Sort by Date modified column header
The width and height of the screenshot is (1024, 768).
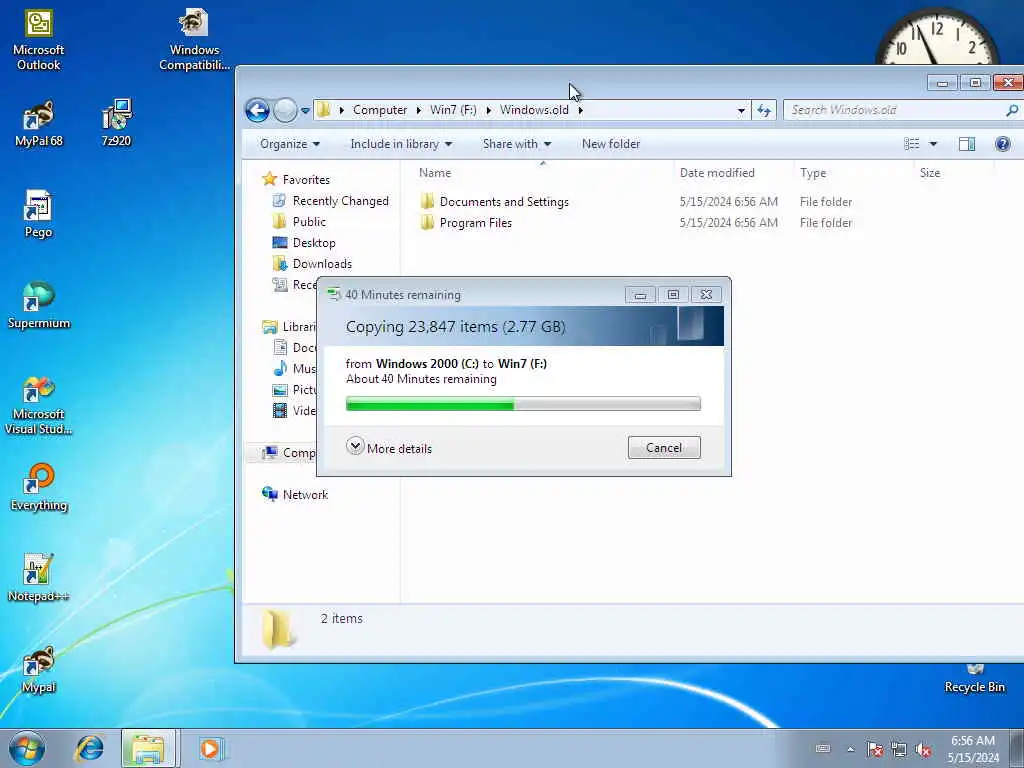(x=733, y=172)
